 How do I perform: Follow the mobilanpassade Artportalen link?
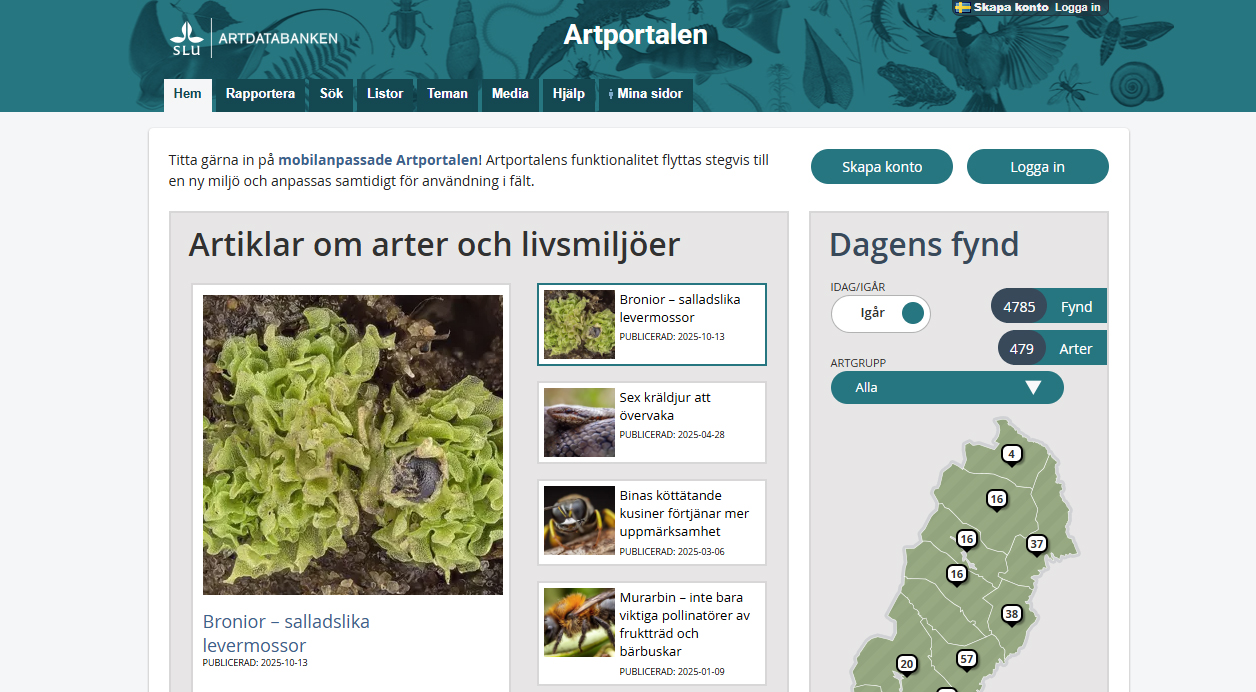pos(378,160)
